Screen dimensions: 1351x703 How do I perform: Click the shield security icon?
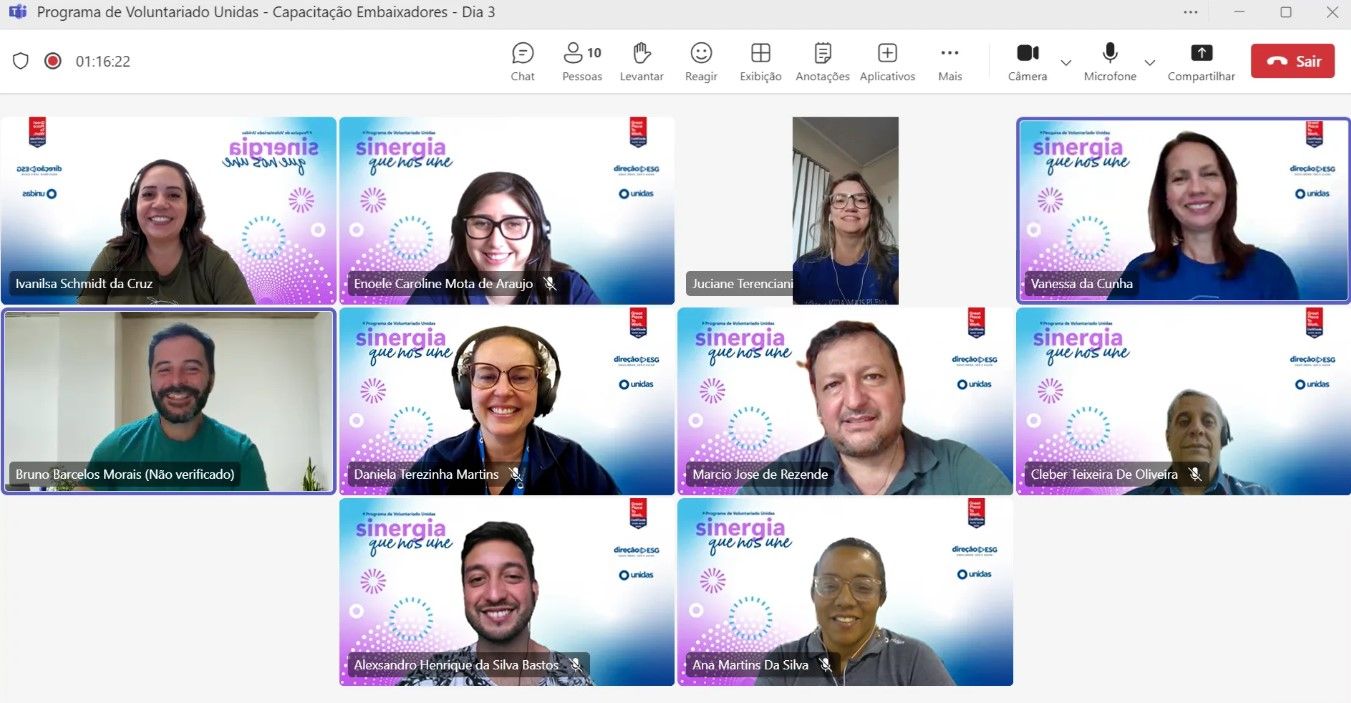pos(21,61)
